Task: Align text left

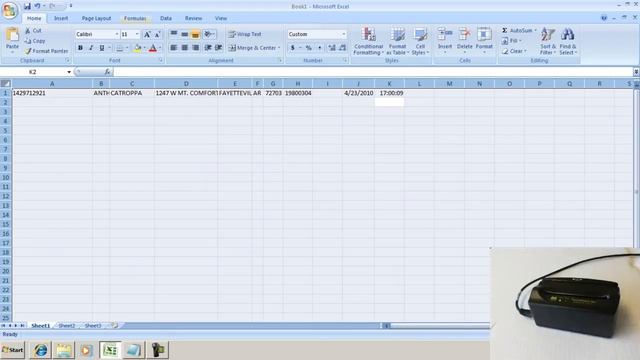Action: pyautogui.click(x=174, y=48)
